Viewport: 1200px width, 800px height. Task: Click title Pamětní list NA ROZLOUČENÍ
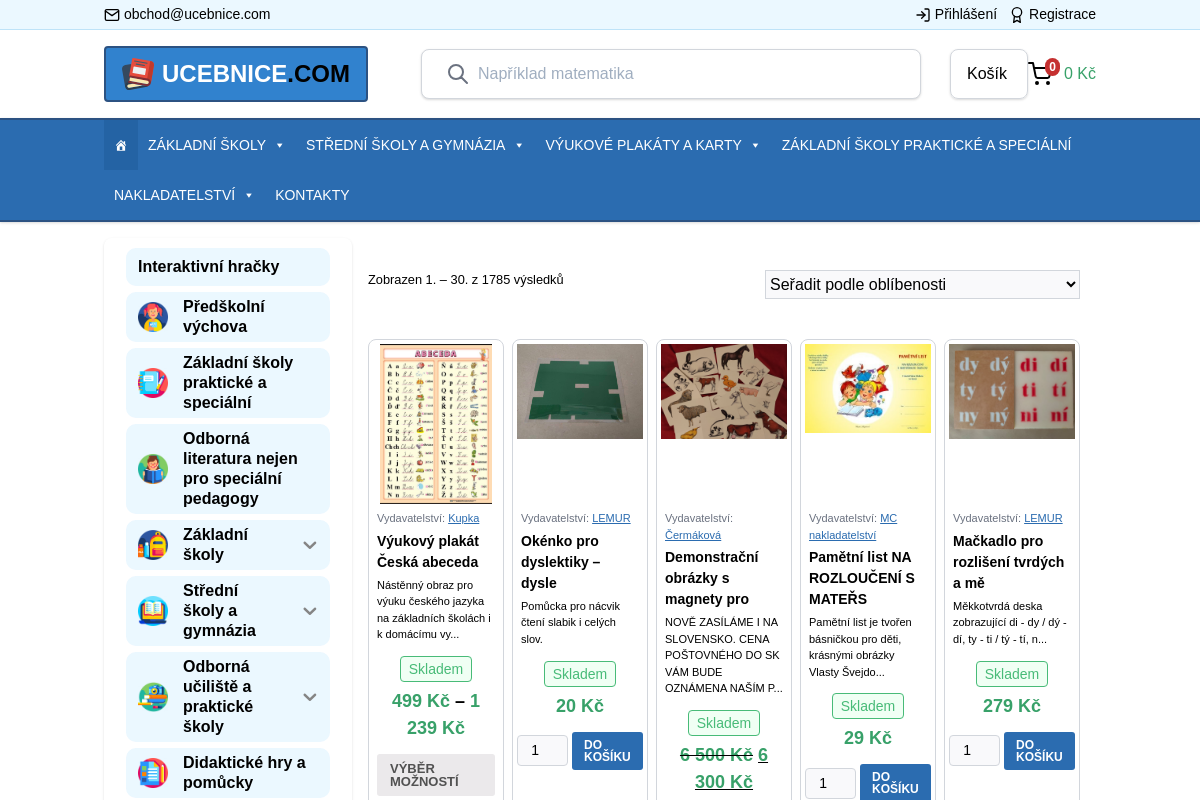(x=862, y=578)
